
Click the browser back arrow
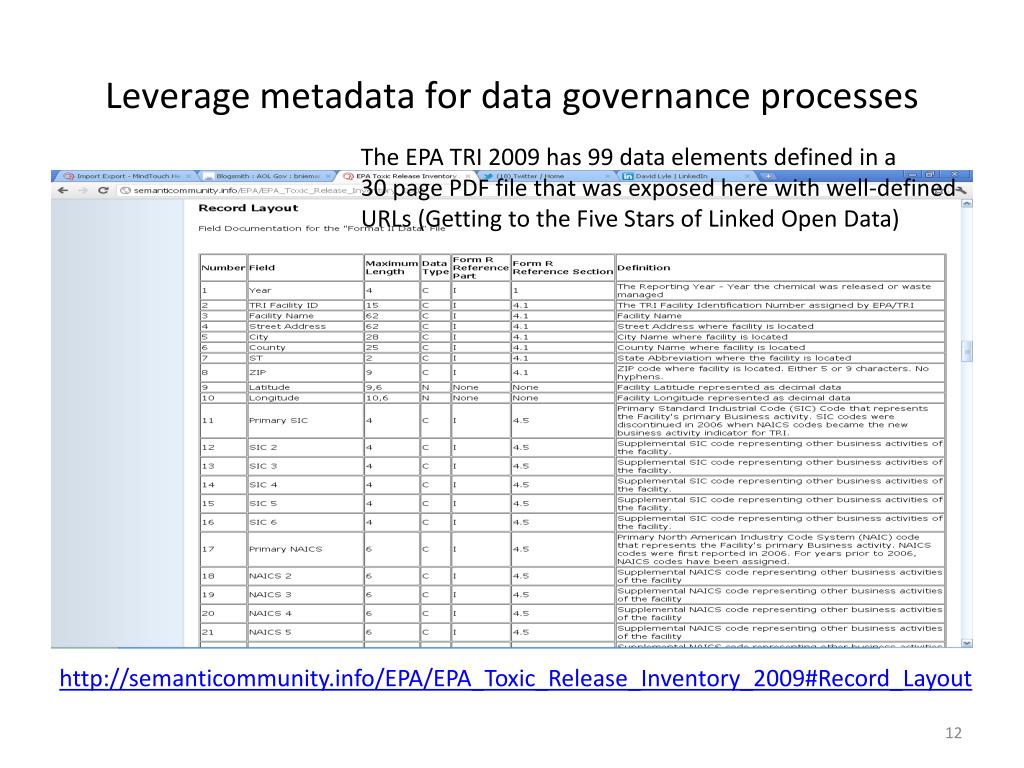click(x=63, y=191)
